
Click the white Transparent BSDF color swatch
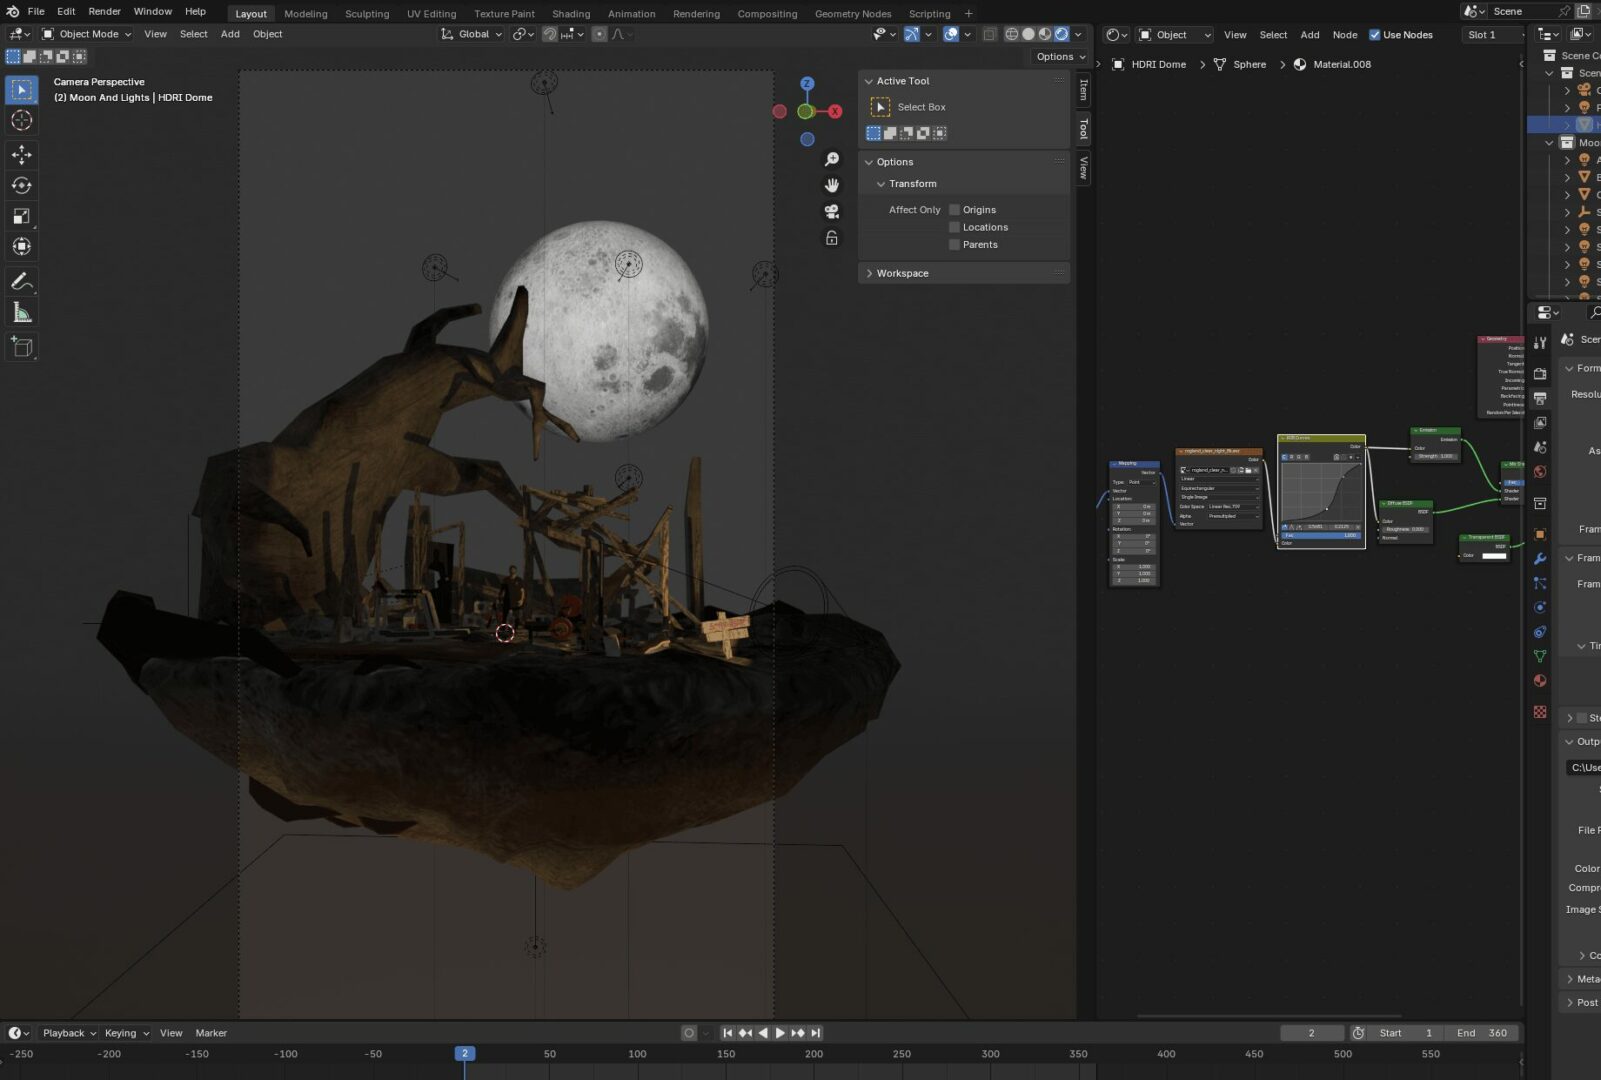pyautogui.click(x=1494, y=556)
